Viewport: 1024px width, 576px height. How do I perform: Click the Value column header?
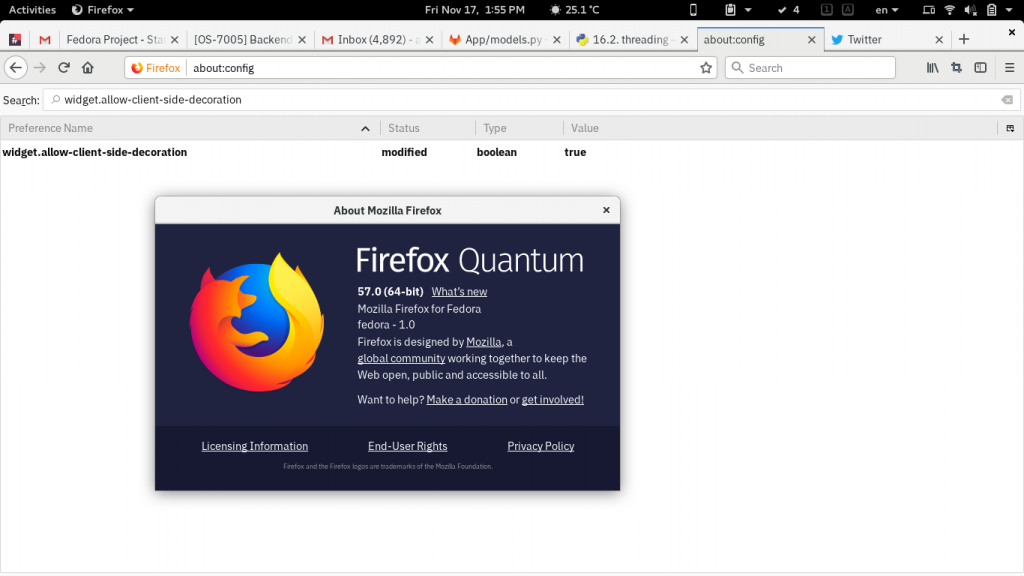coord(780,129)
